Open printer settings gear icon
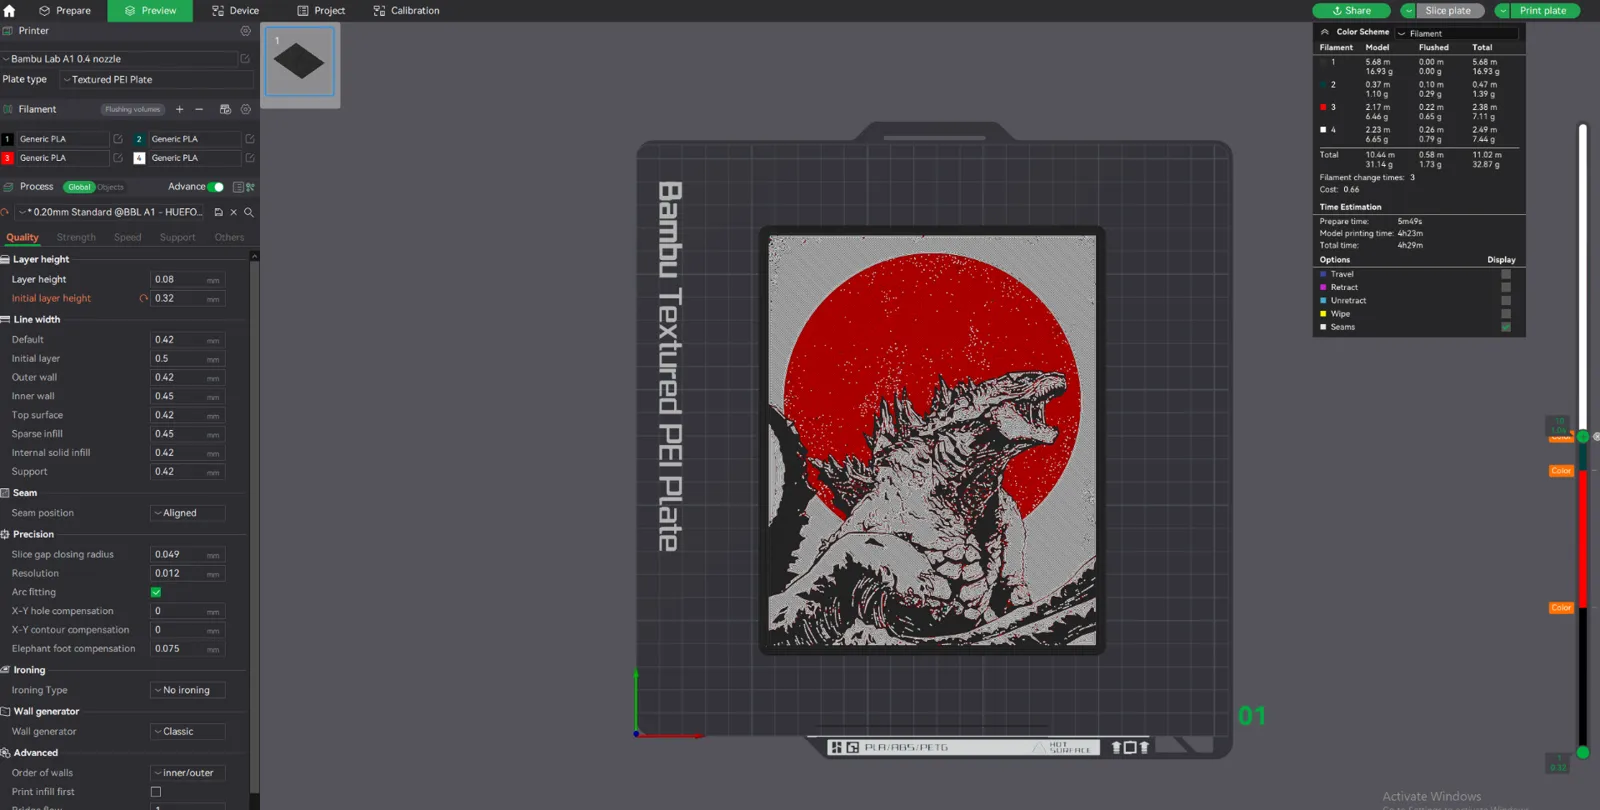Screen dimensions: 1600x810 click(x=245, y=31)
